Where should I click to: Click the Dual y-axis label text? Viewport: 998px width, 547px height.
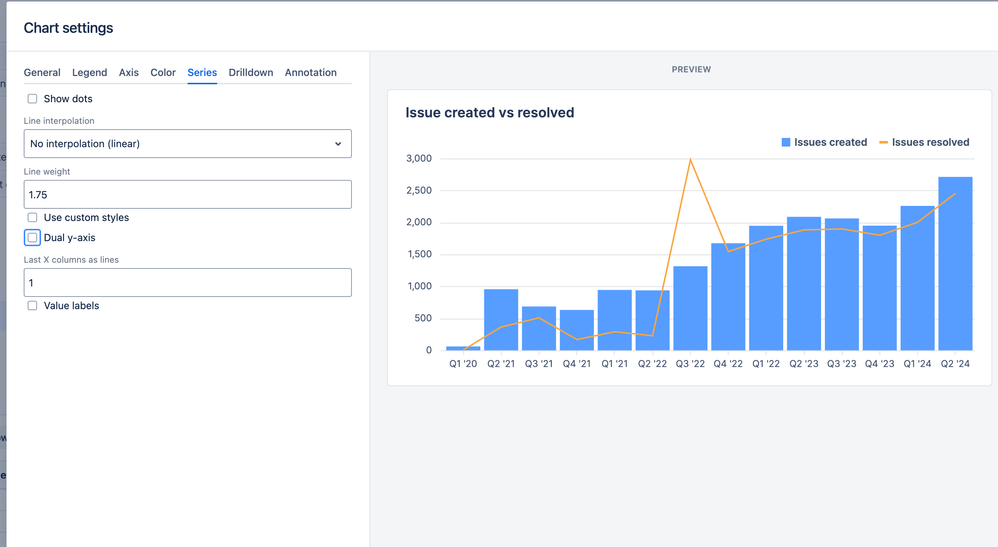tap(69, 238)
